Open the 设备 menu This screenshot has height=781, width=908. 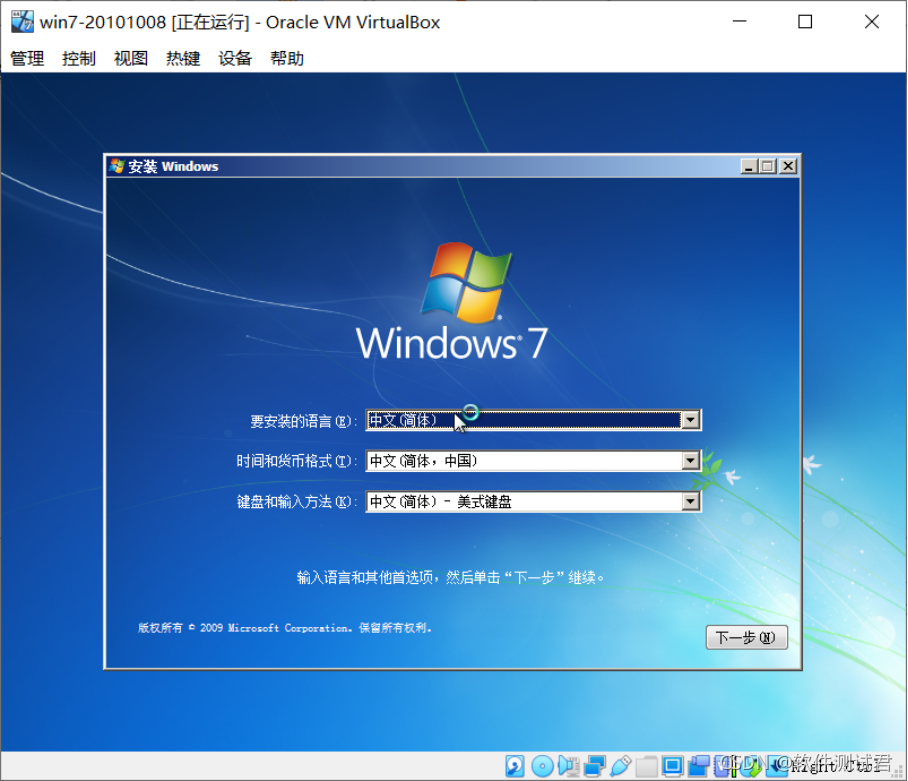click(x=235, y=58)
